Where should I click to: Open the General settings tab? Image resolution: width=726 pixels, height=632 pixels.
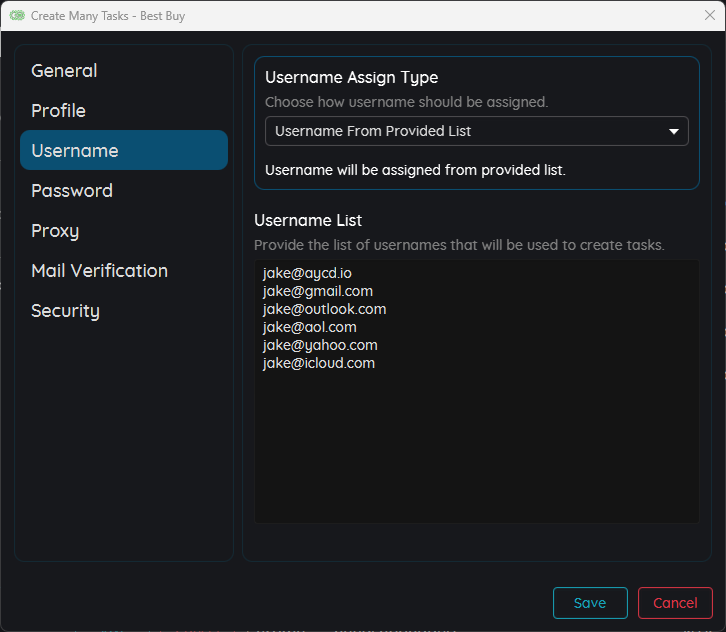pyautogui.click(x=64, y=71)
